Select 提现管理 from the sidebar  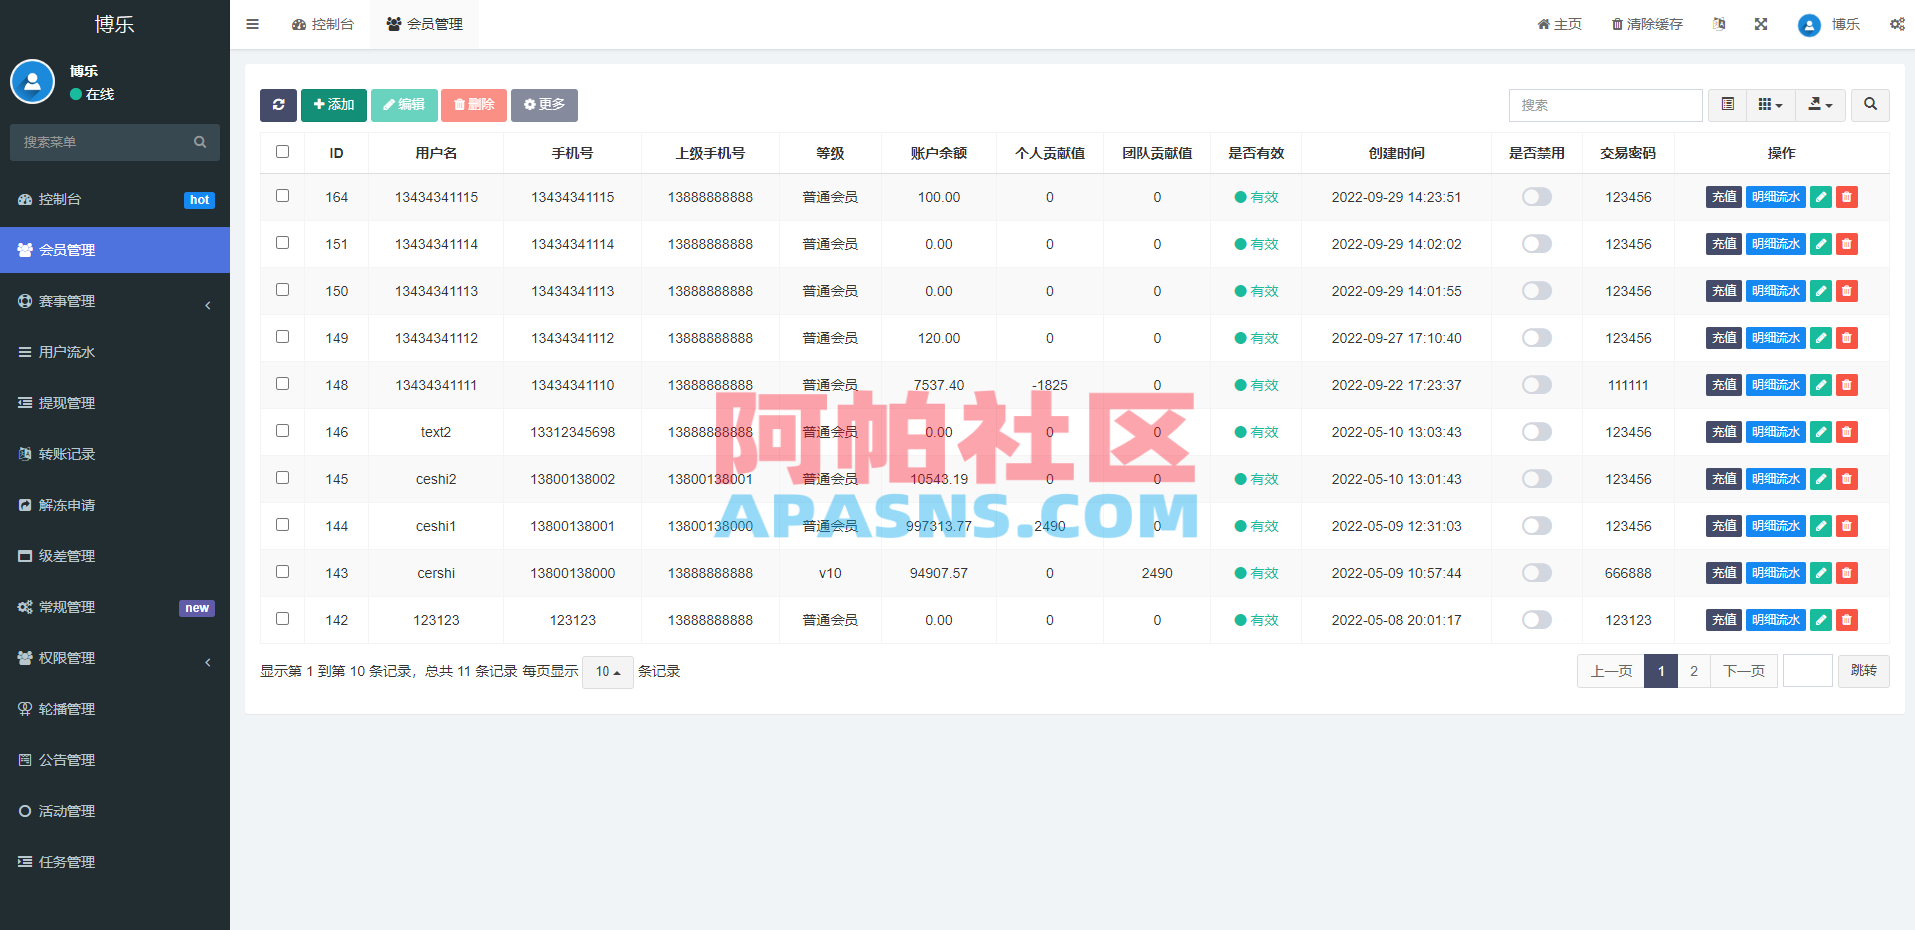tap(67, 402)
